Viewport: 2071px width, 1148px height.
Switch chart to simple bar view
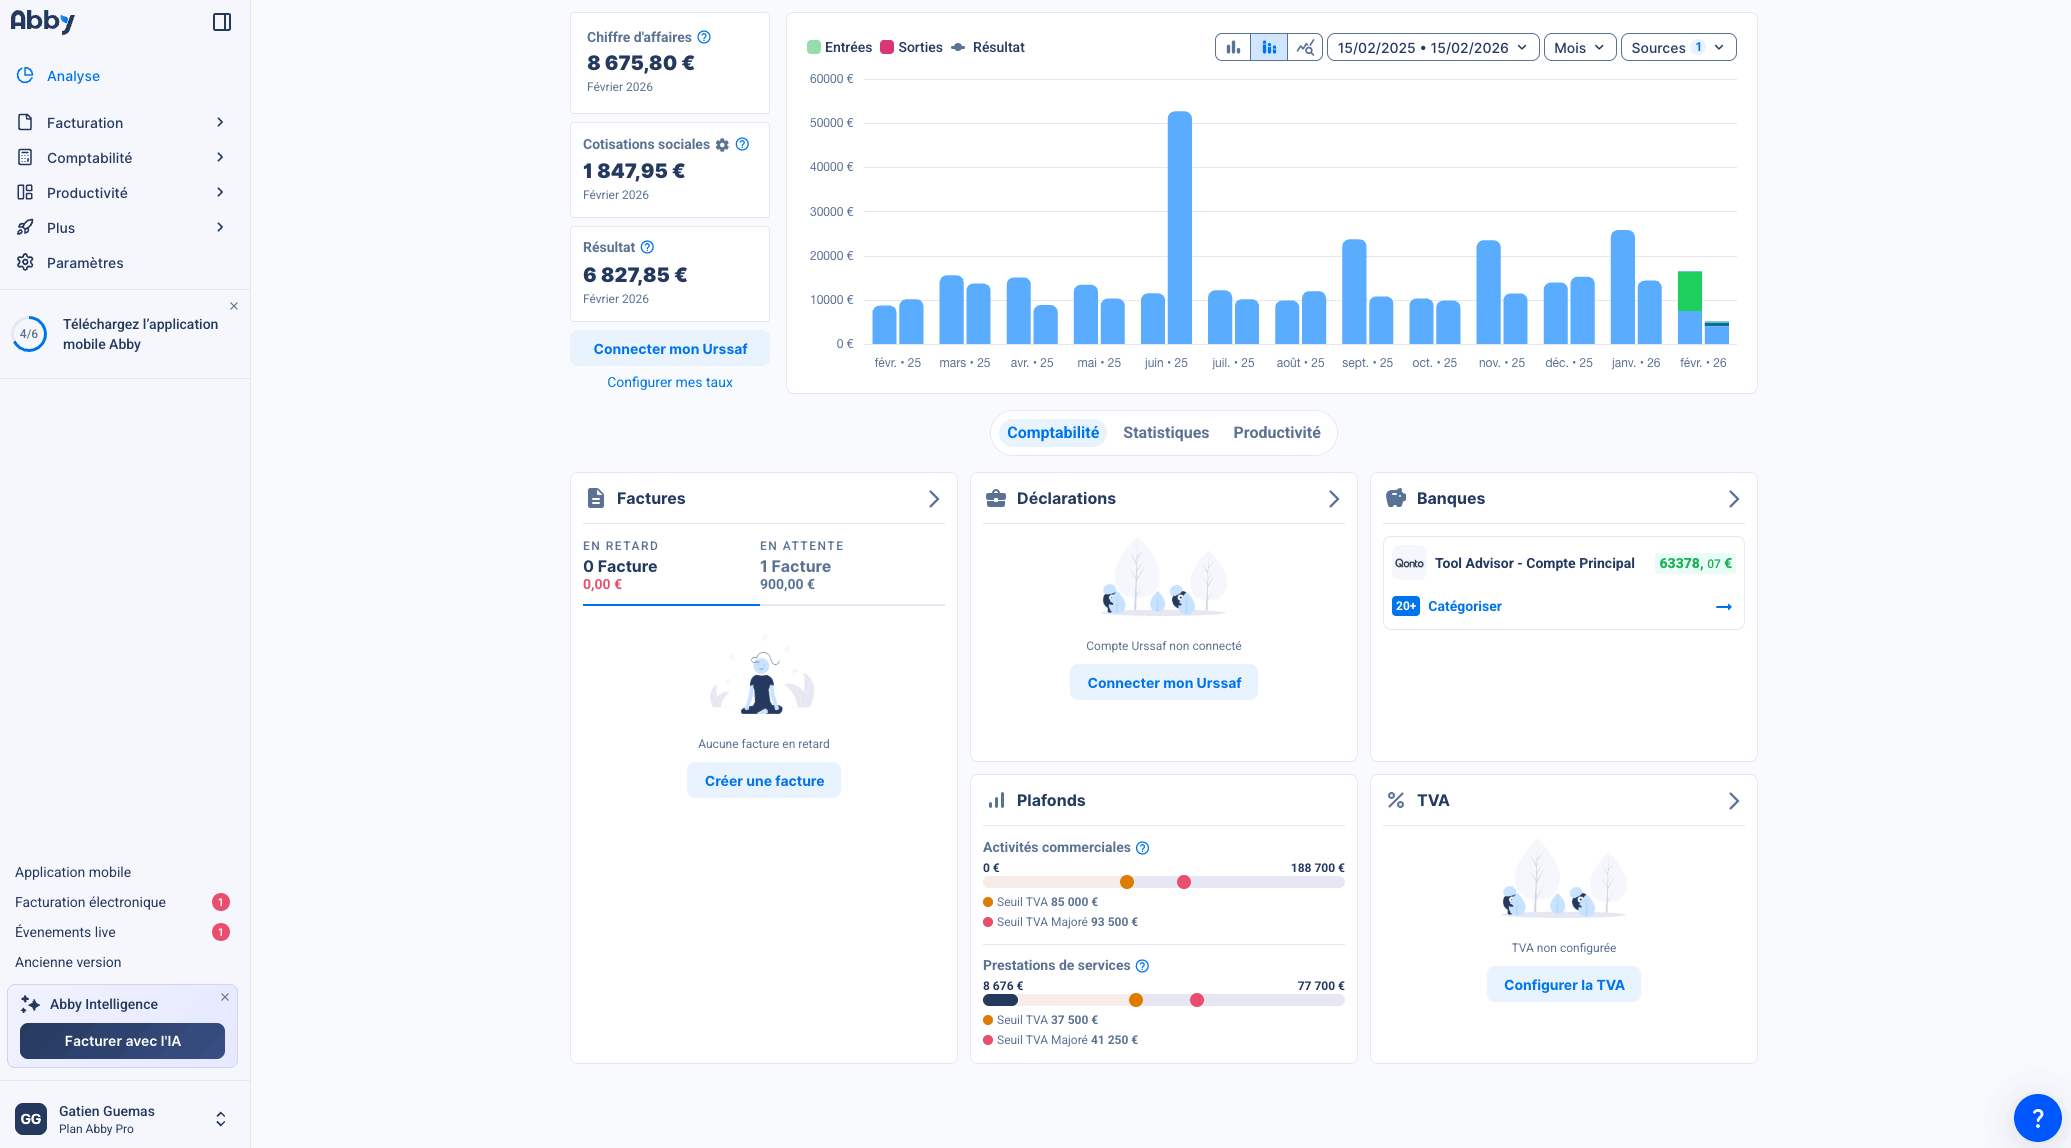(1233, 47)
